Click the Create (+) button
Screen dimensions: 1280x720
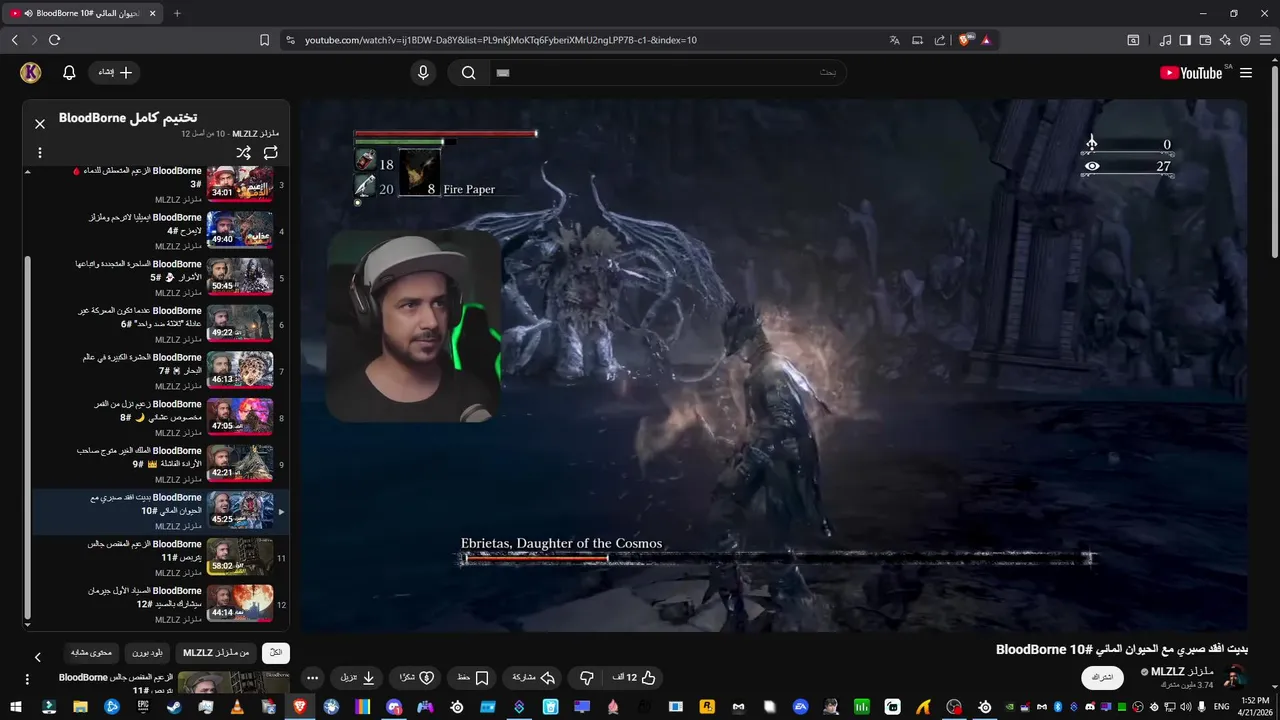pos(115,72)
